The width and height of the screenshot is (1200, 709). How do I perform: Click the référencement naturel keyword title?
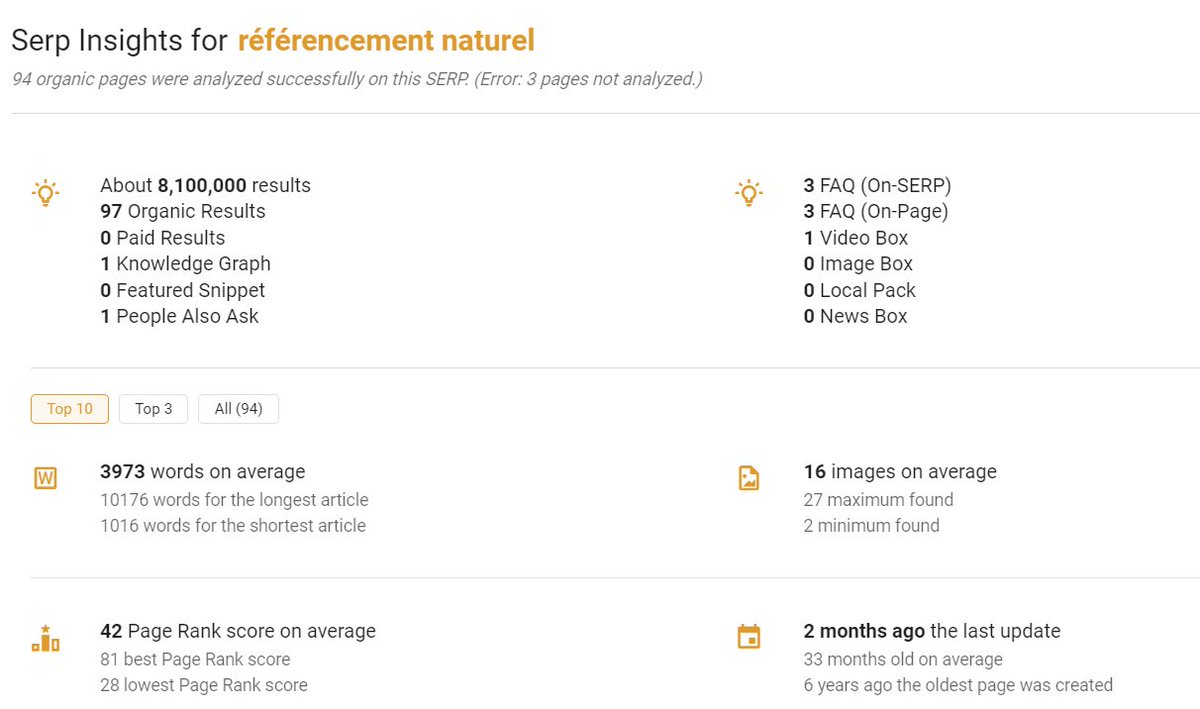[386, 41]
